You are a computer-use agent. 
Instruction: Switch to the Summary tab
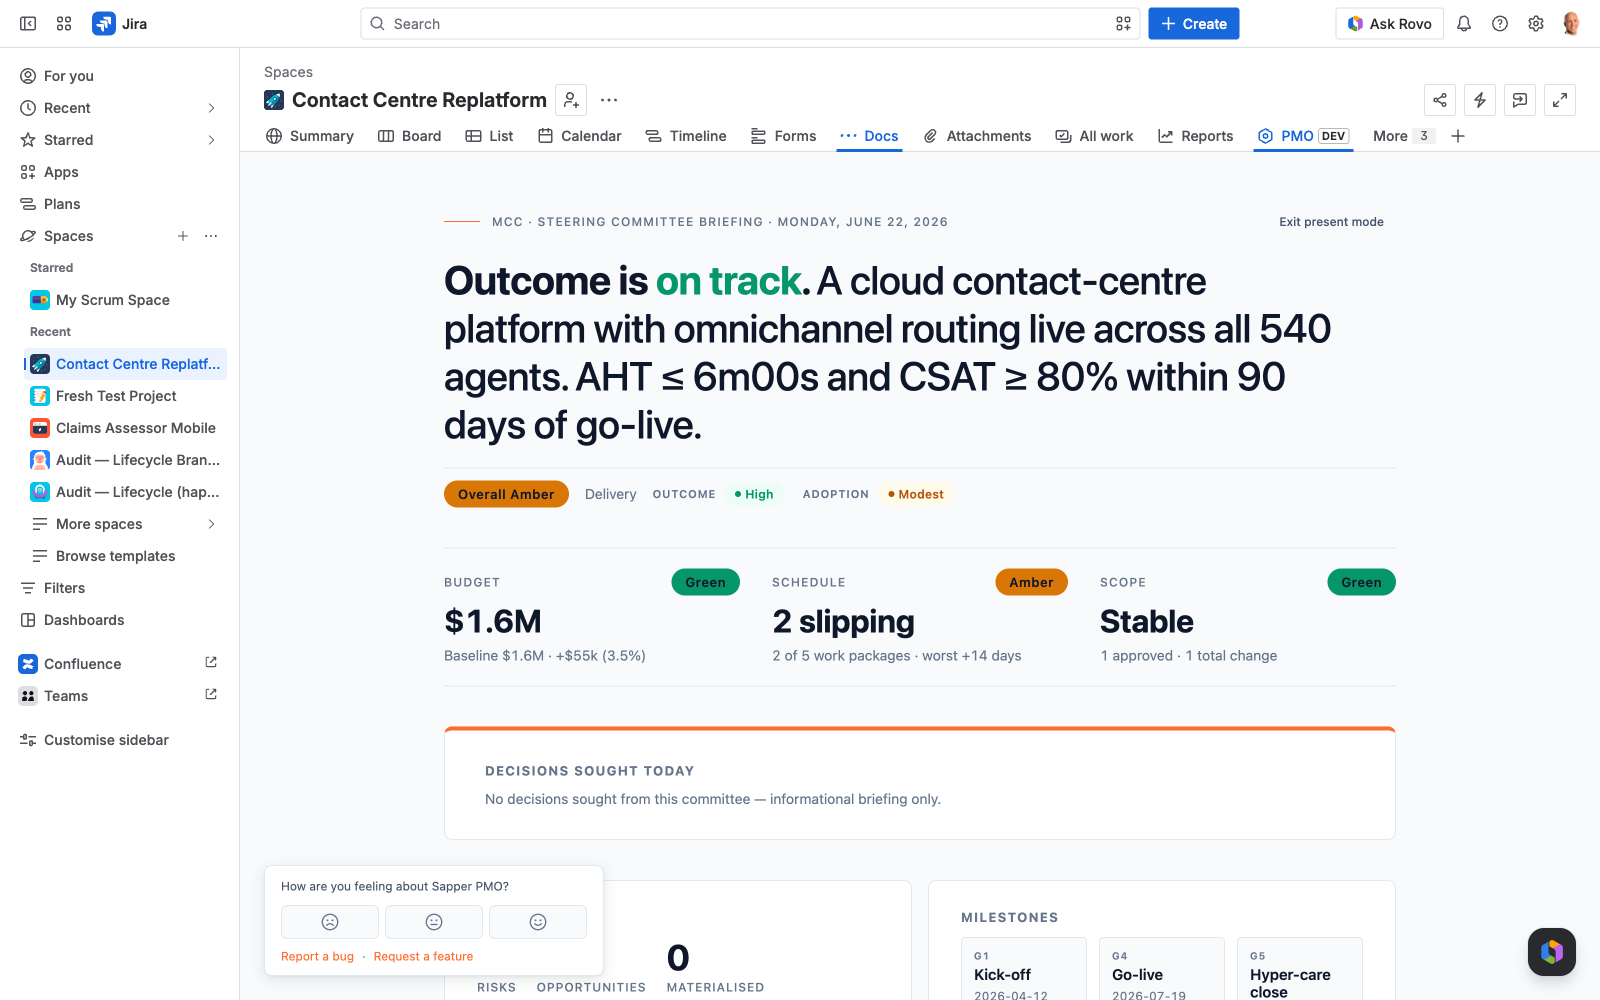pos(310,136)
